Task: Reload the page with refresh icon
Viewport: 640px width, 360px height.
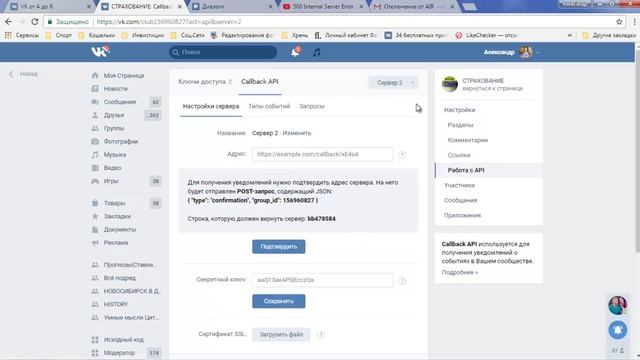Action: pos(35,22)
